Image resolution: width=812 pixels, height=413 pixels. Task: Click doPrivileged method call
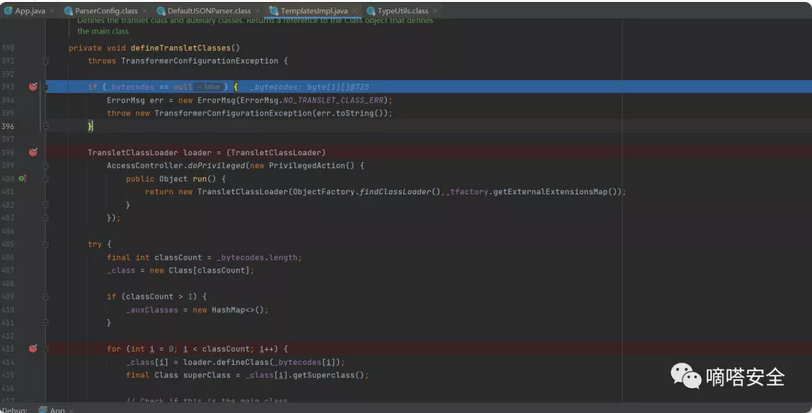[216, 166]
